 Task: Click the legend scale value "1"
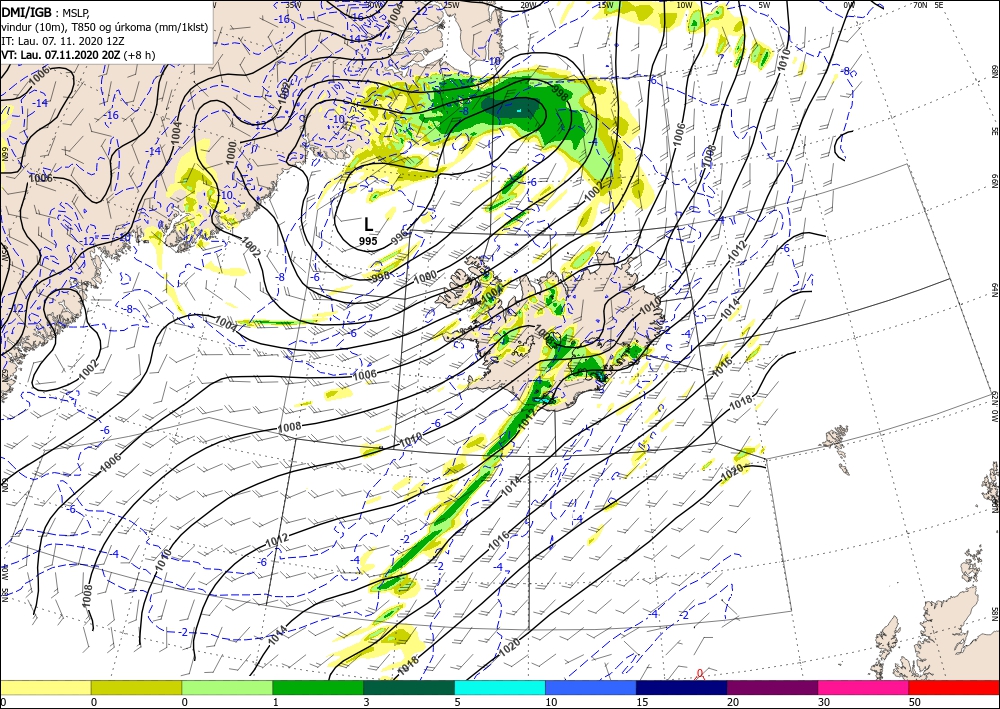pos(275,702)
